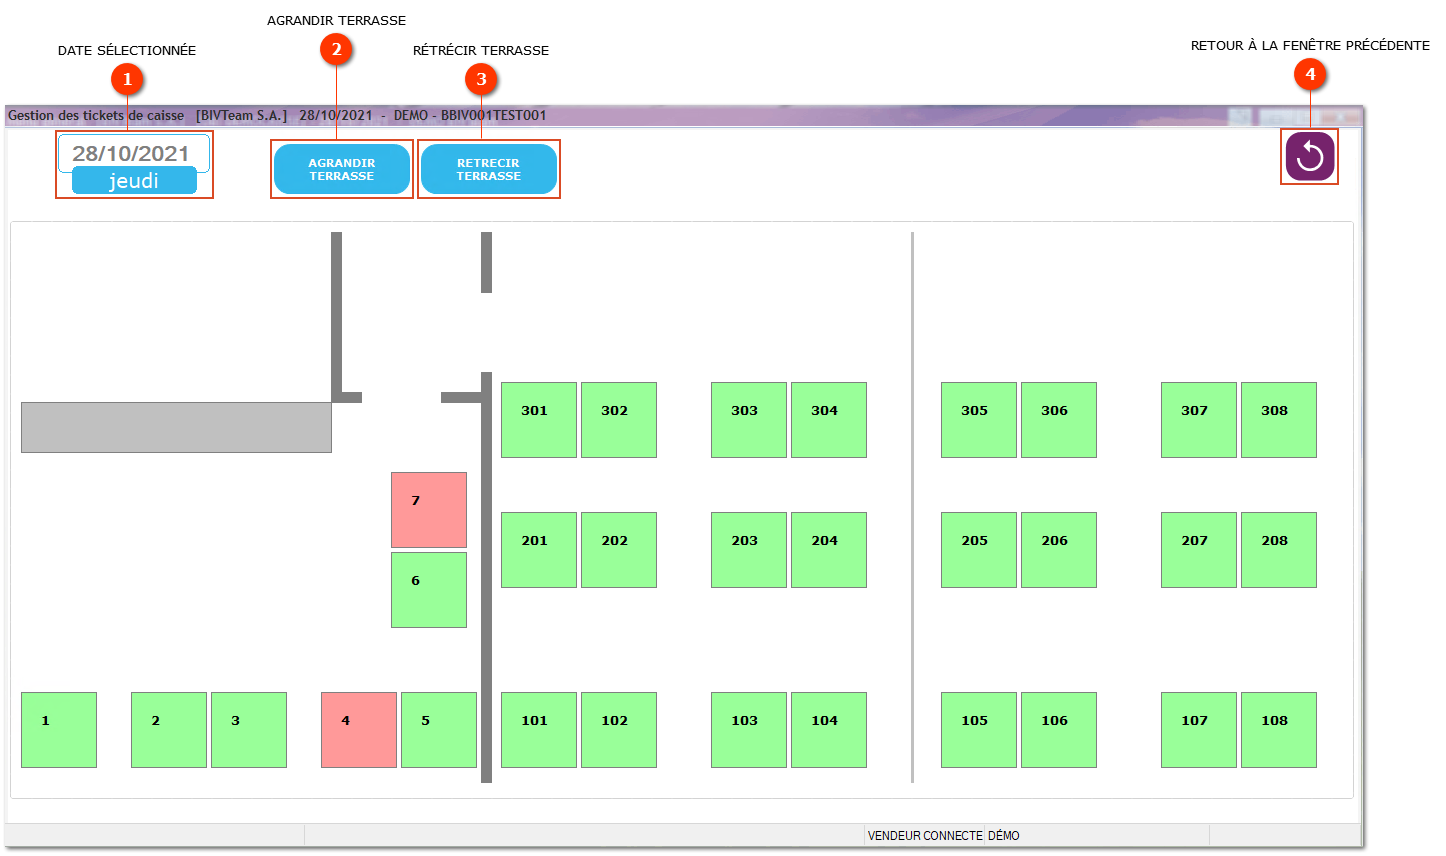
Task: Click the 28/10/2021 date field
Action: (133, 153)
